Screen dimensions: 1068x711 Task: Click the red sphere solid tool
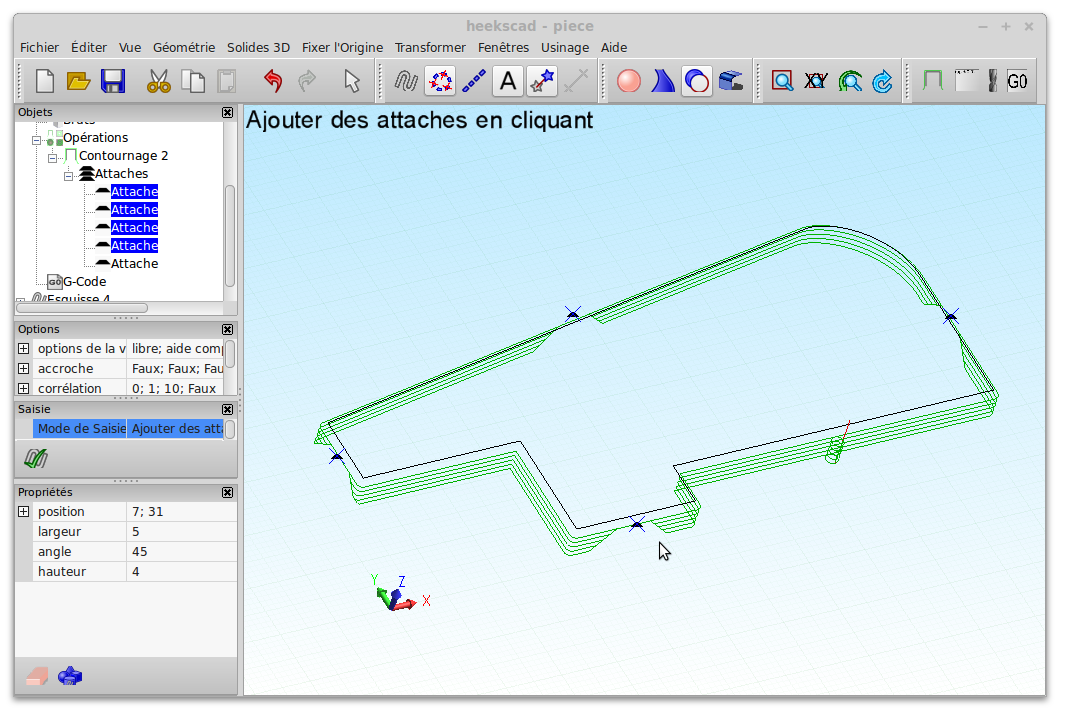coord(629,81)
